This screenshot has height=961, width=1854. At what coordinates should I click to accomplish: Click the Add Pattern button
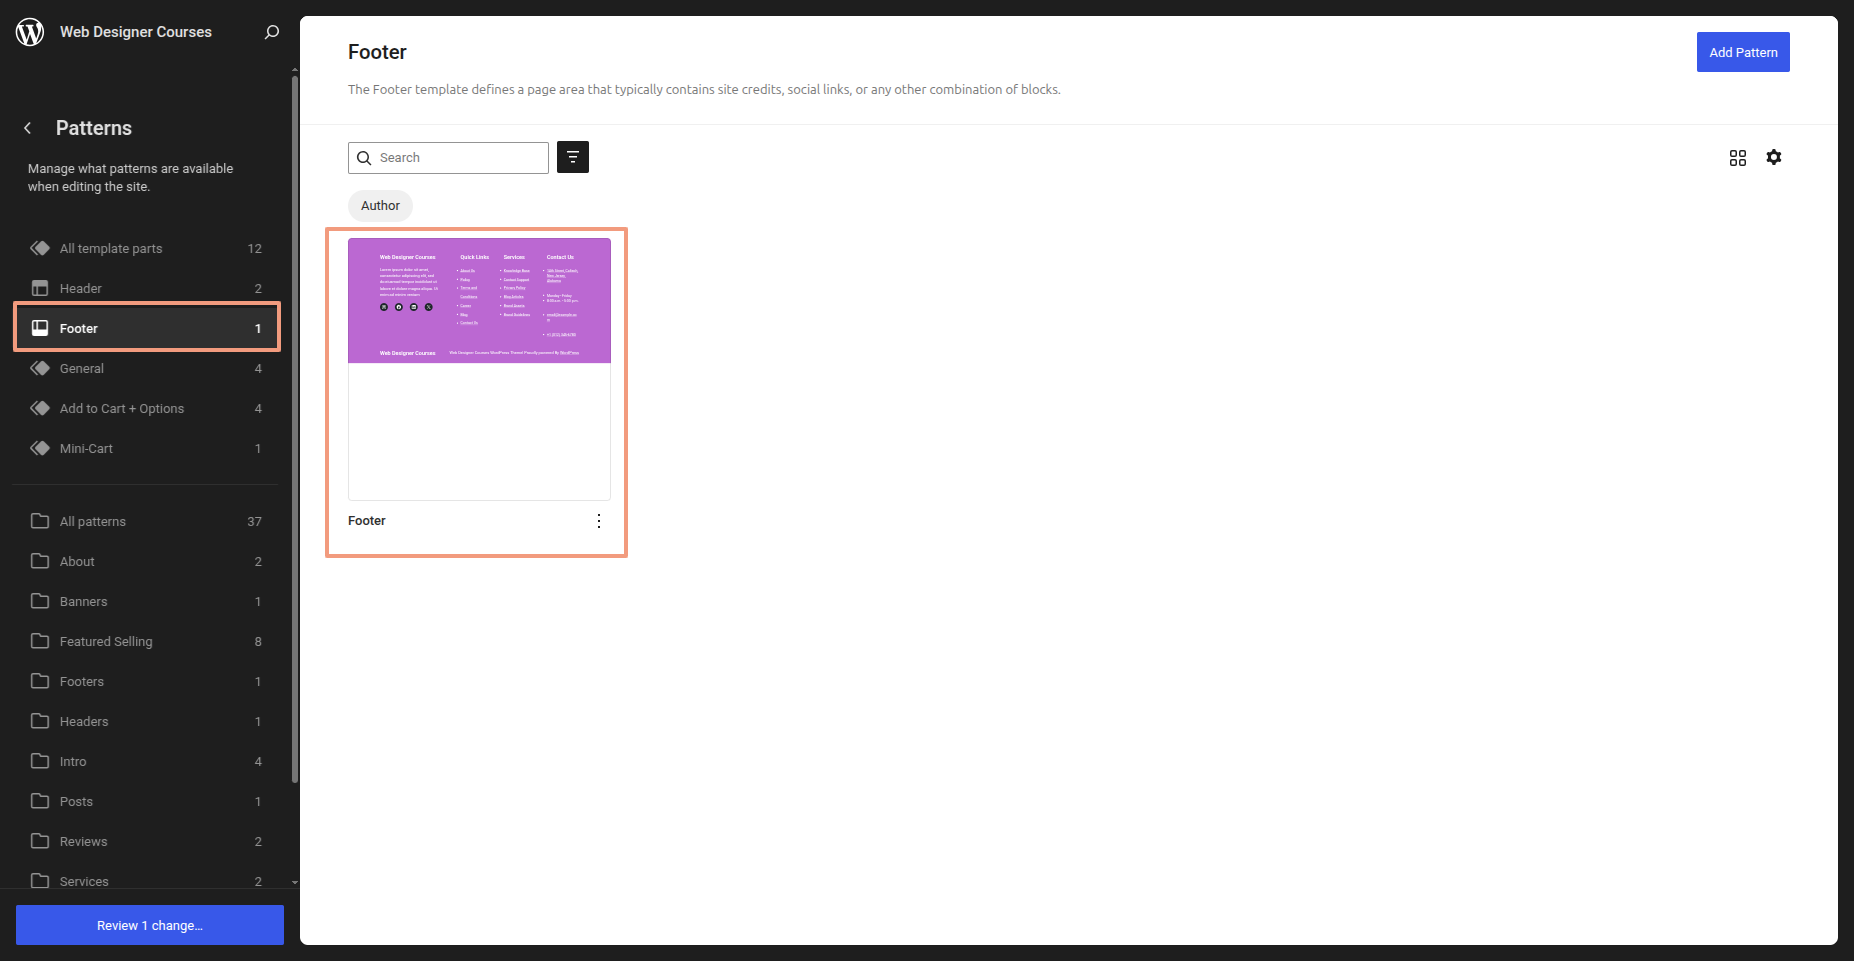click(1743, 52)
